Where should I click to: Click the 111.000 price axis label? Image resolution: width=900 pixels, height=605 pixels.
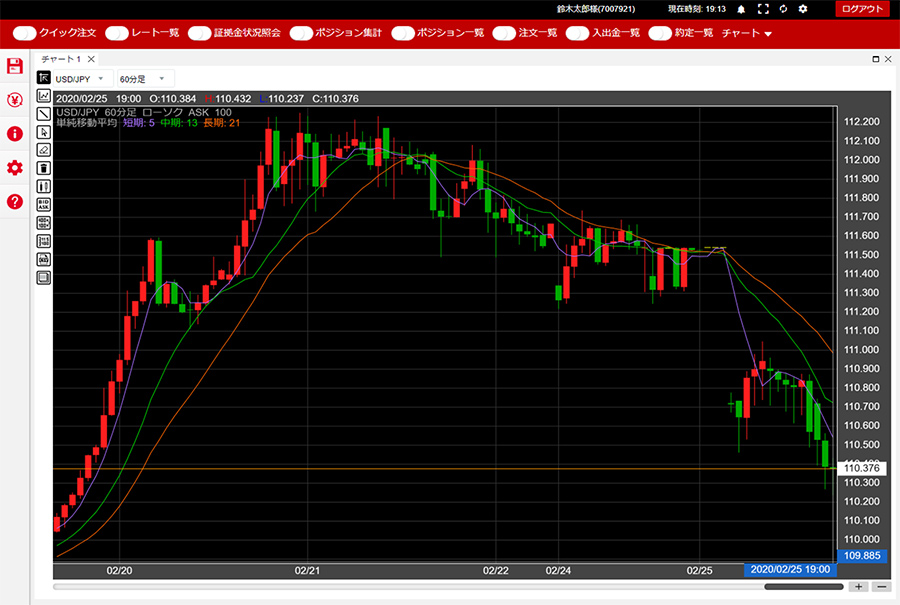coord(862,350)
